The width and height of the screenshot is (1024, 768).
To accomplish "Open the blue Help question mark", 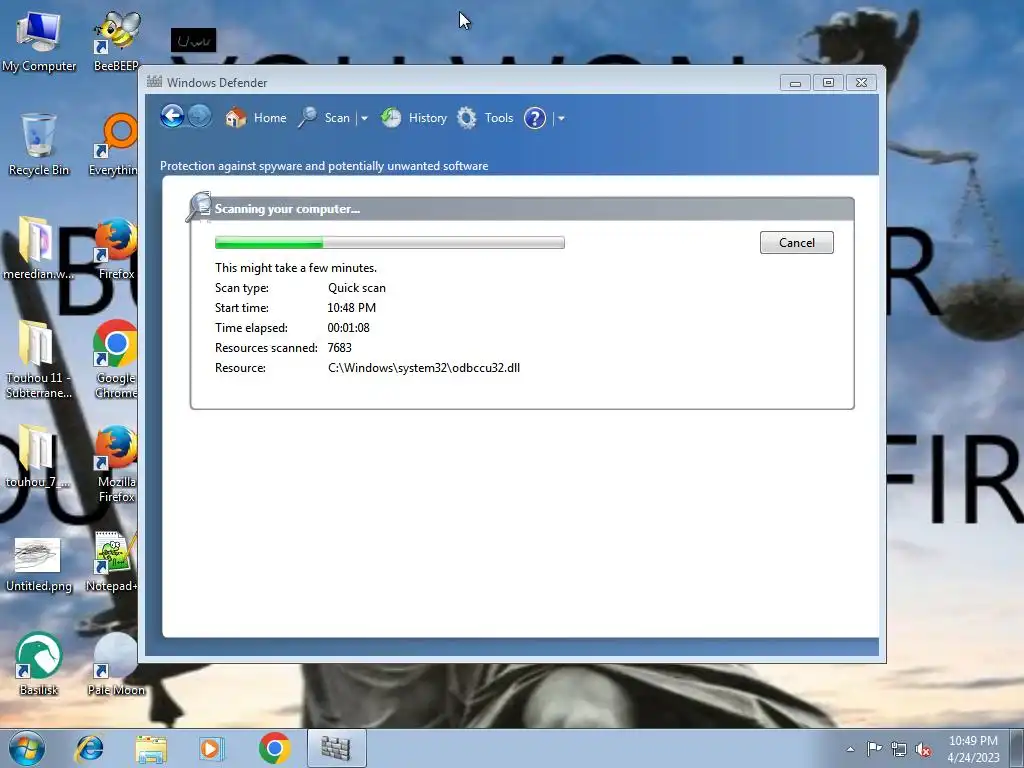I will [x=535, y=118].
